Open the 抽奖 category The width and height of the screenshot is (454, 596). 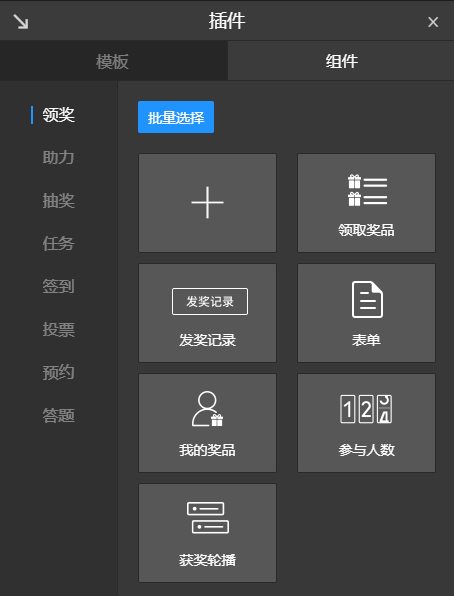click(x=58, y=200)
